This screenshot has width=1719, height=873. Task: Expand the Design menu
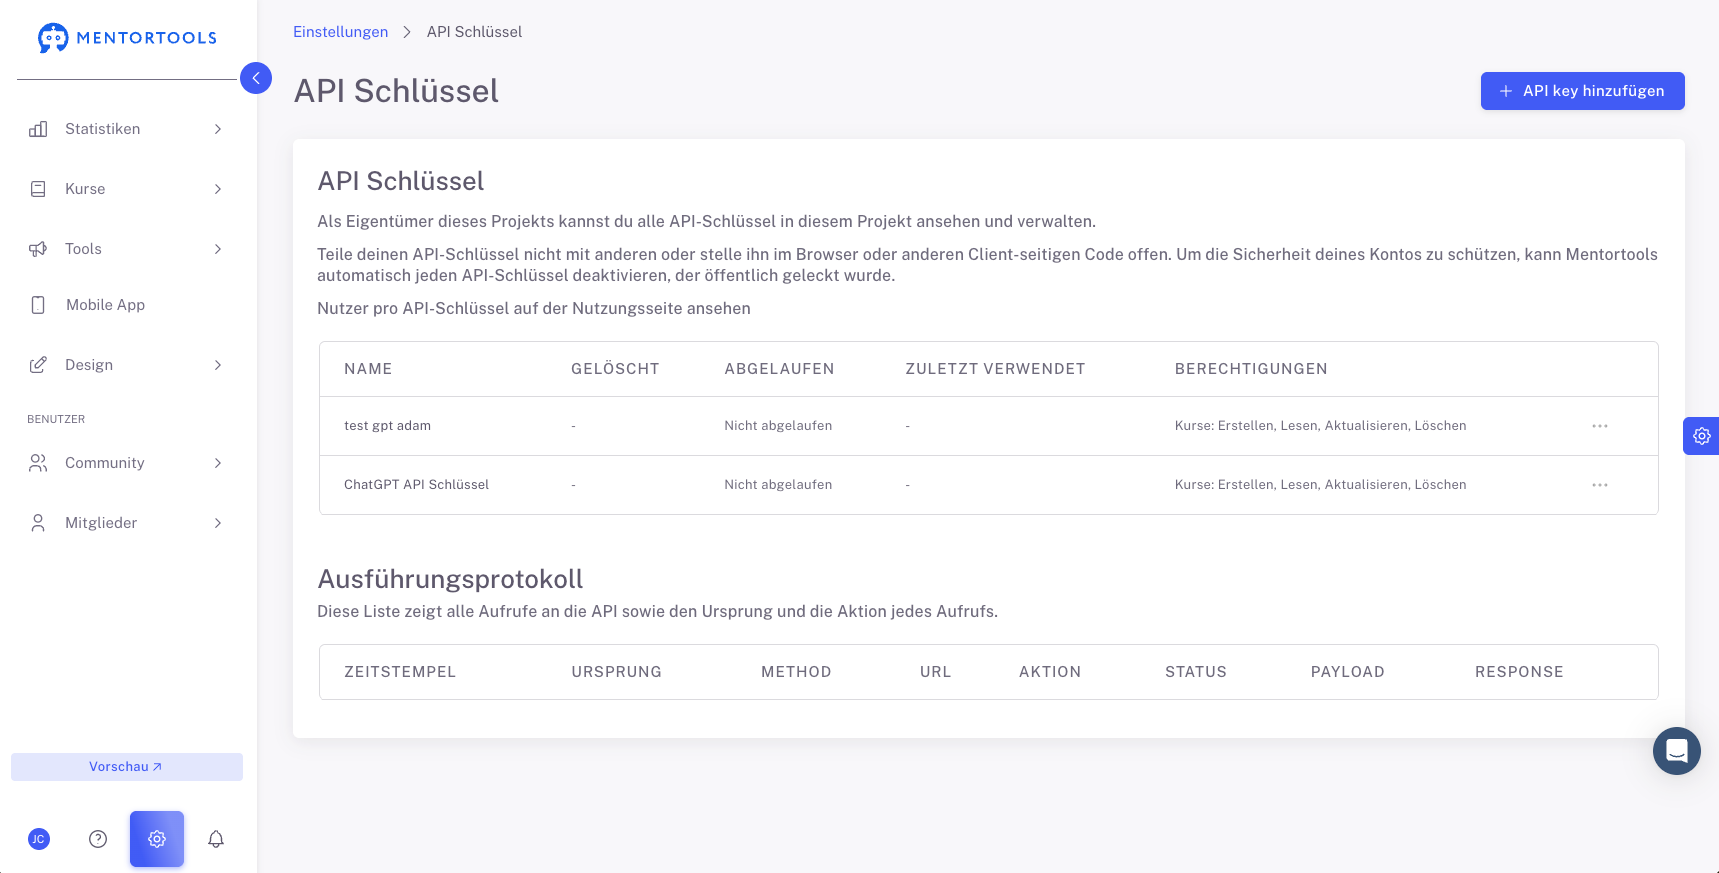[x=126, y=365]
